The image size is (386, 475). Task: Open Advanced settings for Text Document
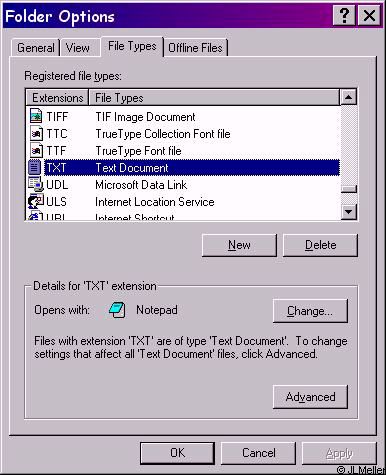tap(310, 397)
